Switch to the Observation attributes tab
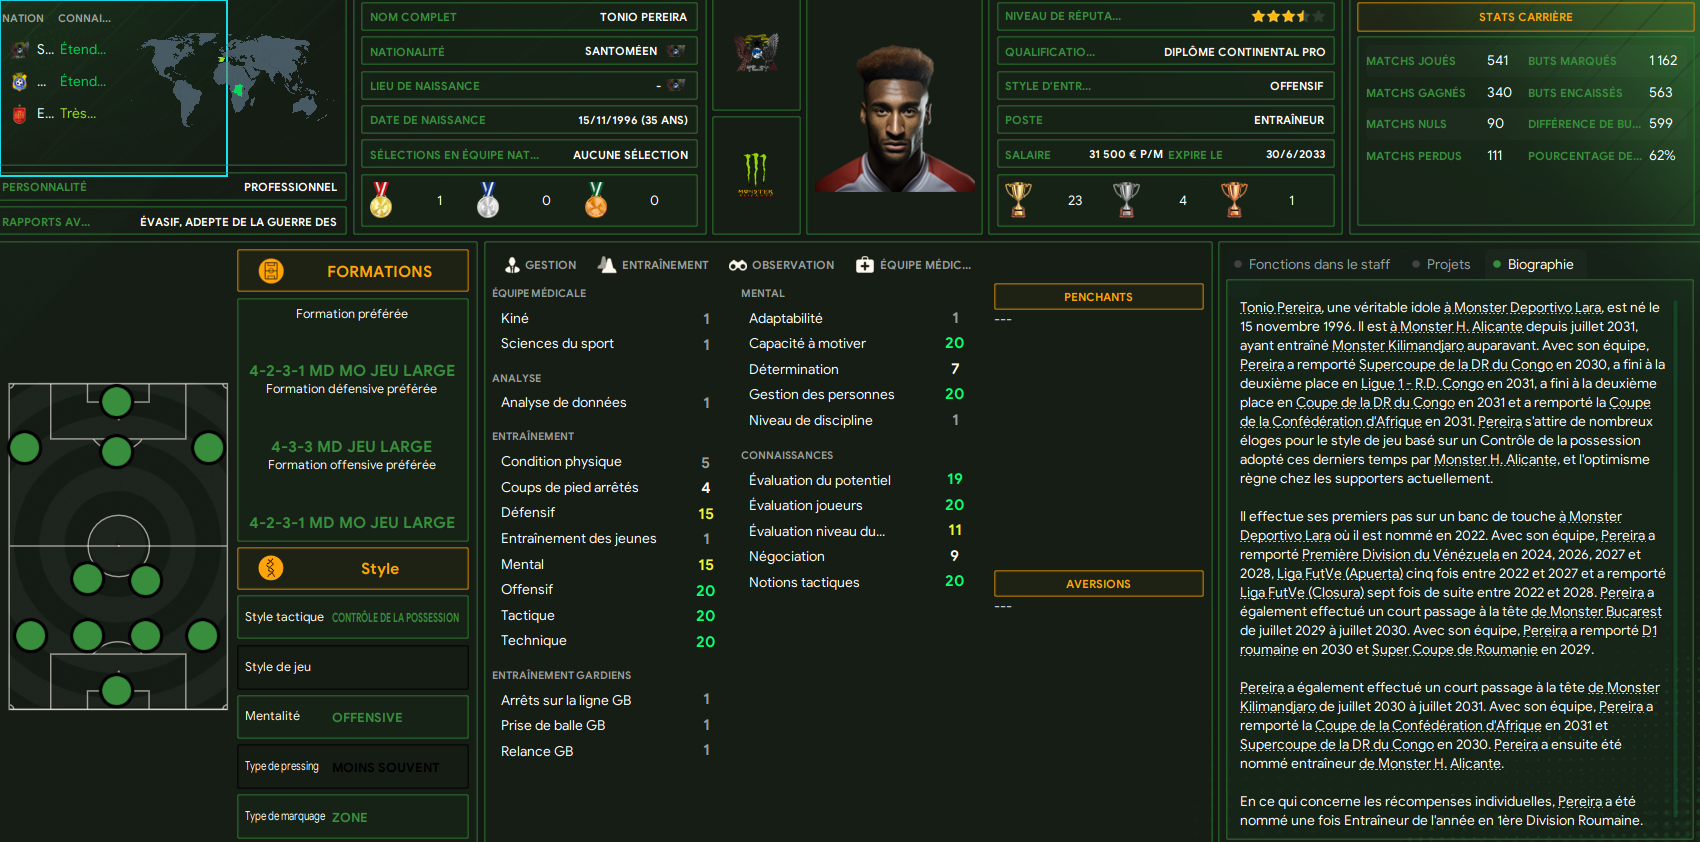Image resolution: width=1700 pixels, height=842 pixels. pyautogui.click(x=781, y=265)
